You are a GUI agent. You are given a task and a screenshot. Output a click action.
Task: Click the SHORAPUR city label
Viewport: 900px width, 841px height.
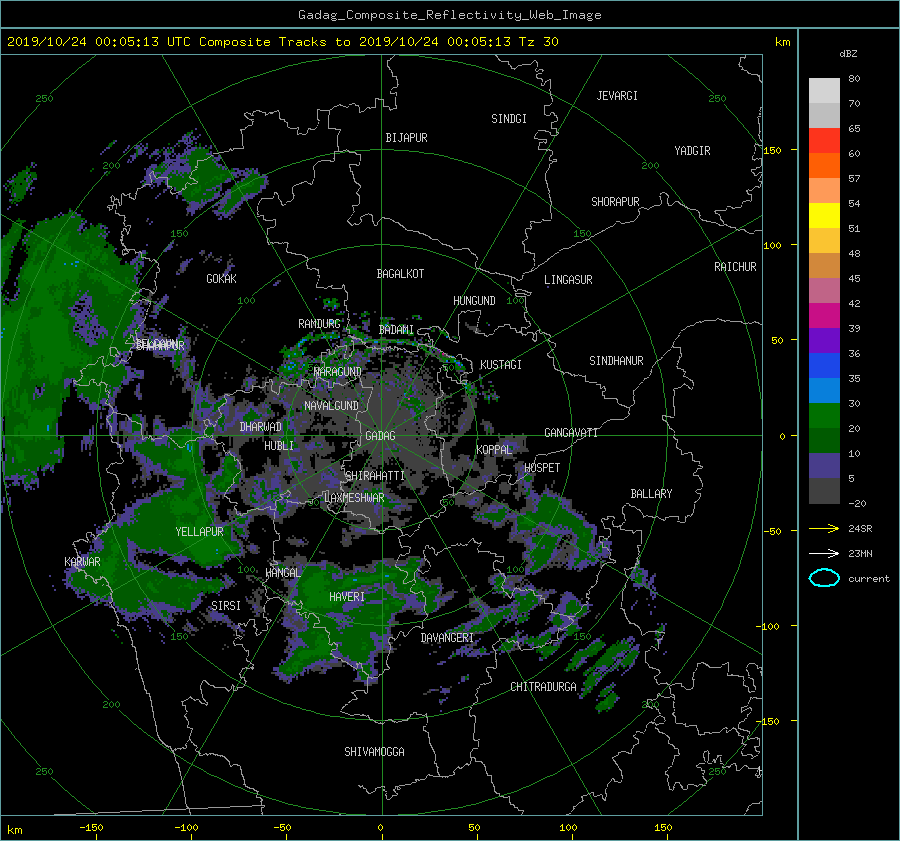point(615,202)
